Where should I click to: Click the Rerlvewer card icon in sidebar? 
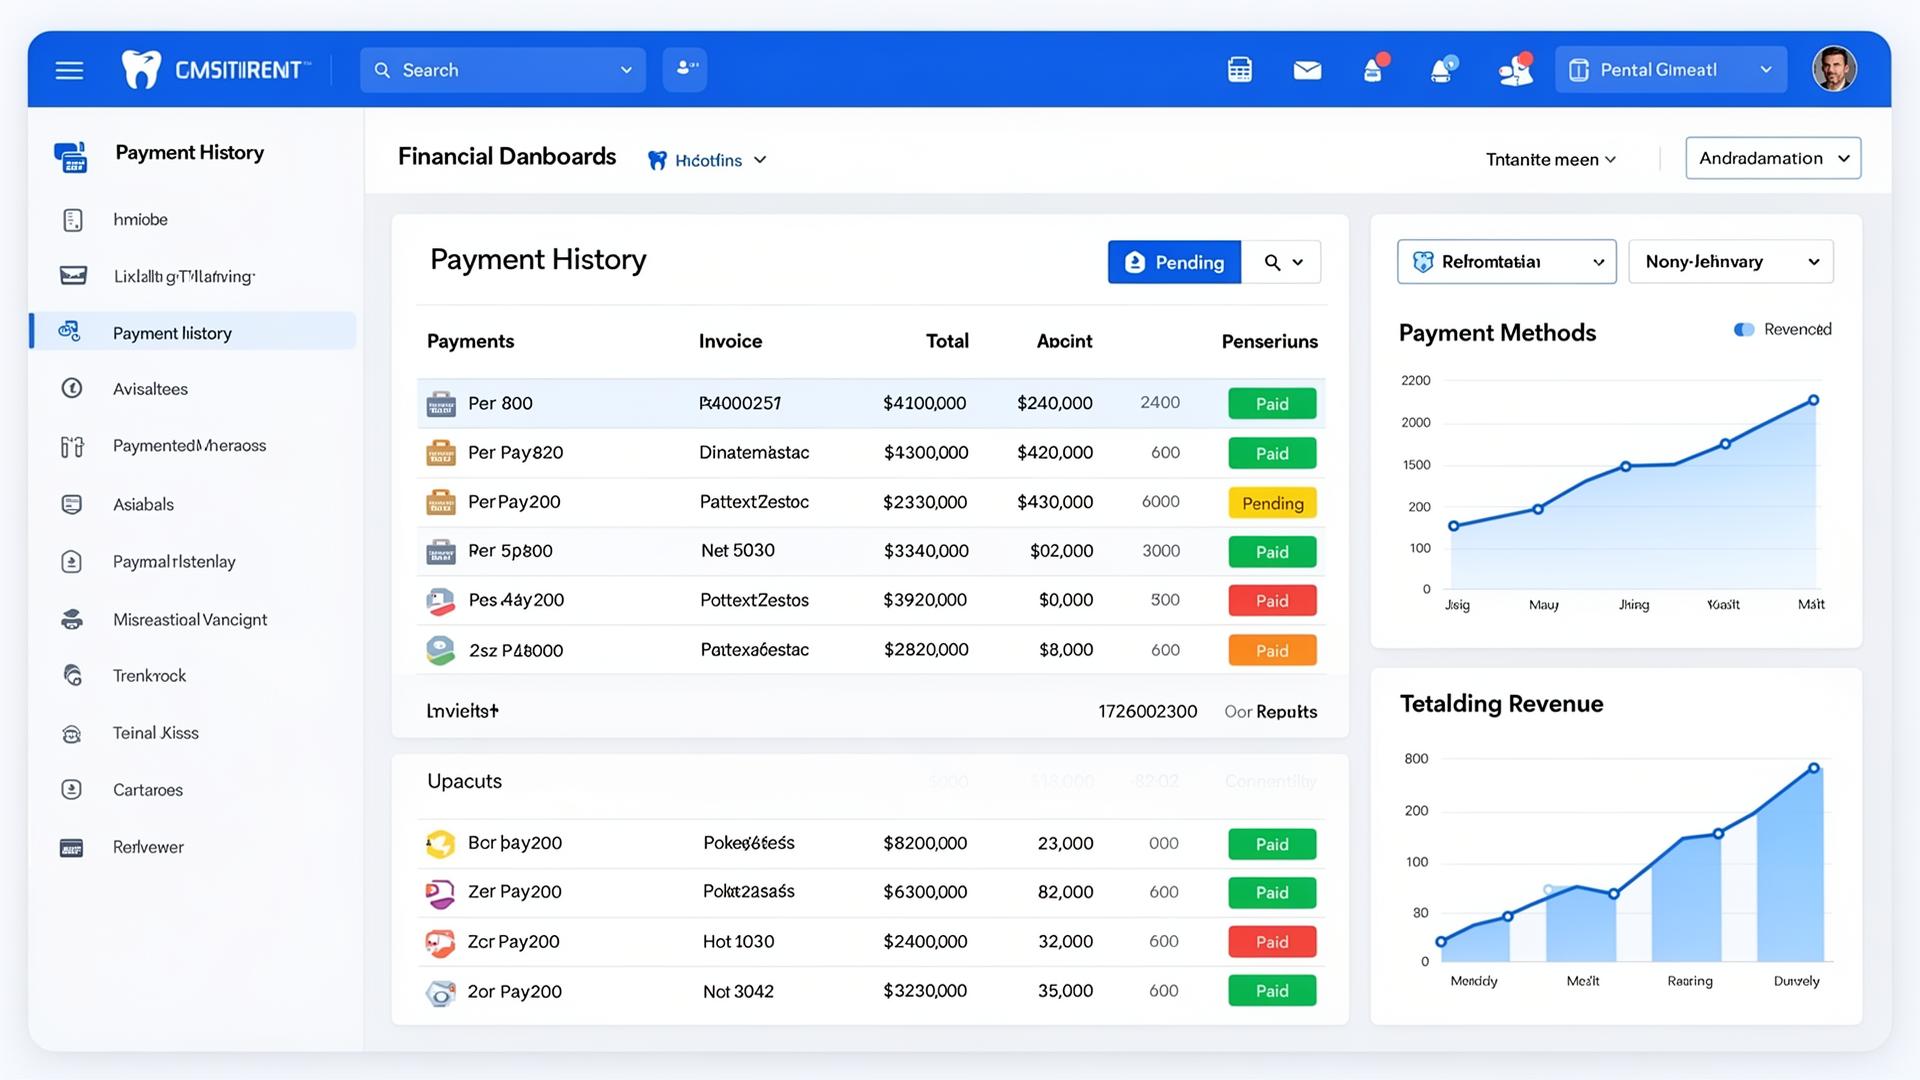coord(72,847)
